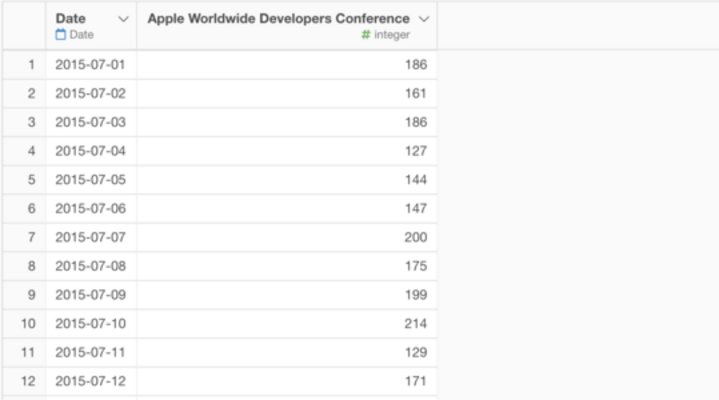The width and height of the screenshot is (719, 400).
Task: Open the Date column dropdown chevron
Action: (x=123, y=19)
